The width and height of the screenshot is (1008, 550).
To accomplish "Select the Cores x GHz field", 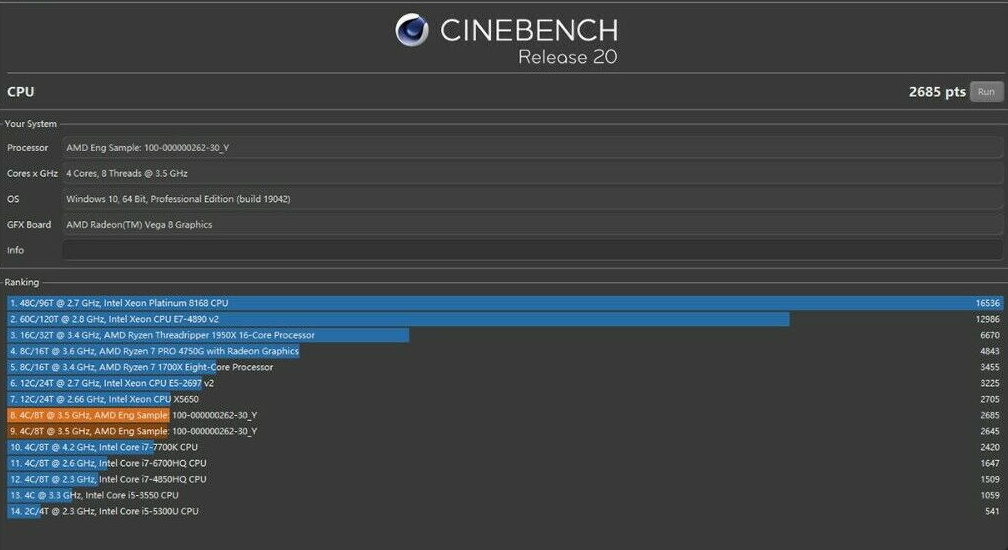I will (532, 173).
